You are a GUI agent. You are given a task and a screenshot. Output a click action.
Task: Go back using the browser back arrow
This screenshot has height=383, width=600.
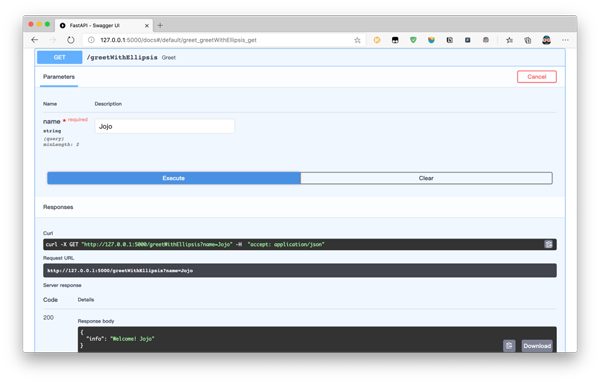point(35,40)
